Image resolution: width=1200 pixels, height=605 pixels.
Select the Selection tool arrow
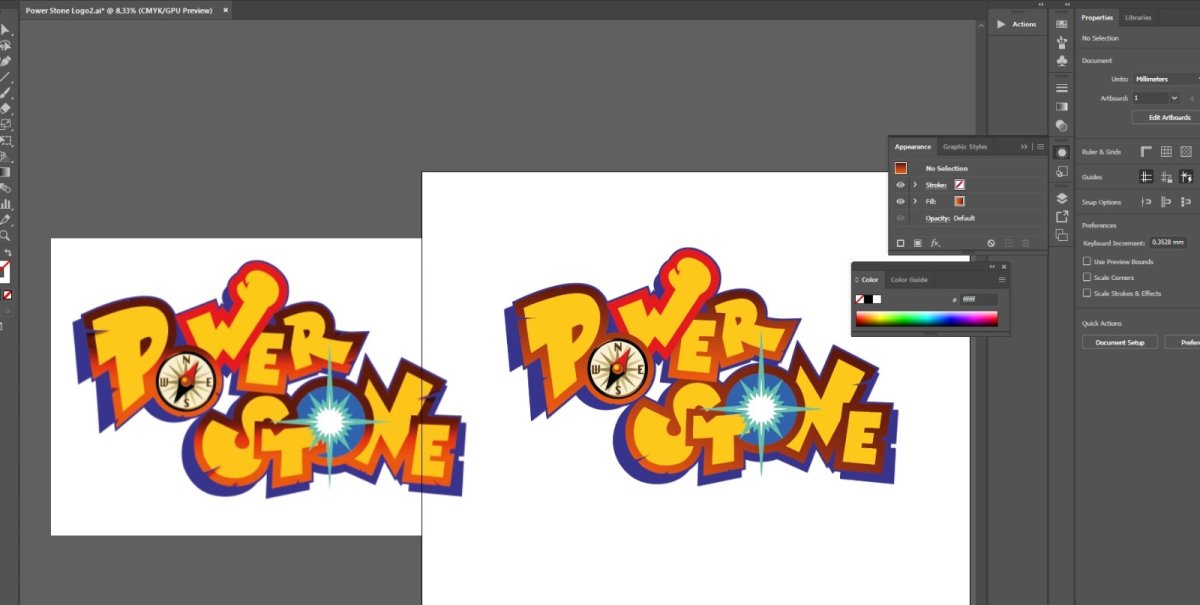click(x=5, y=29)
